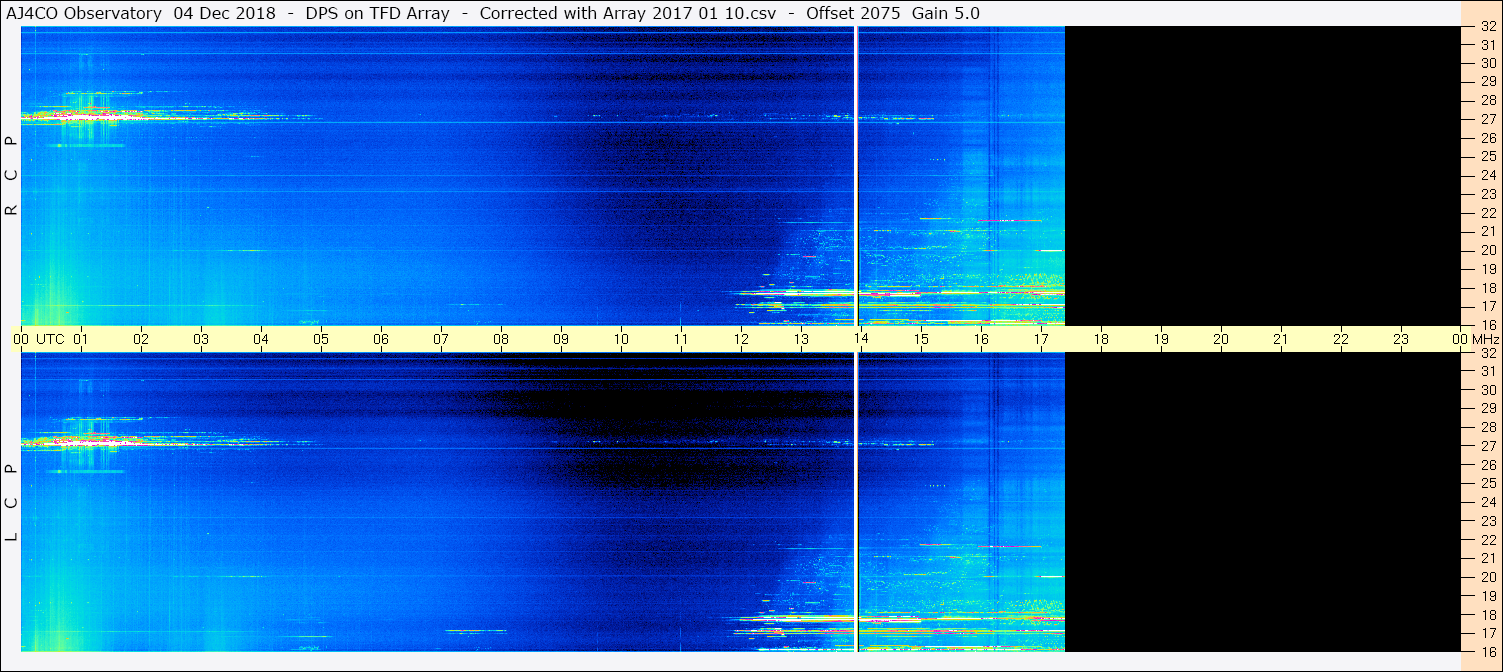The height and width of the screenshot is (672, 1503).
Task: Click the 19 MHz label of the RCP panel
Action: tap(1488, 269)
